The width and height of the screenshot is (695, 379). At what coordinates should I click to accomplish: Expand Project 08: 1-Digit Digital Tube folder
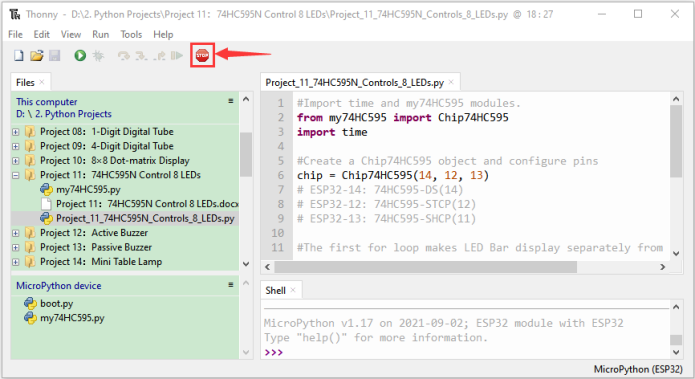tap(16, 132)
